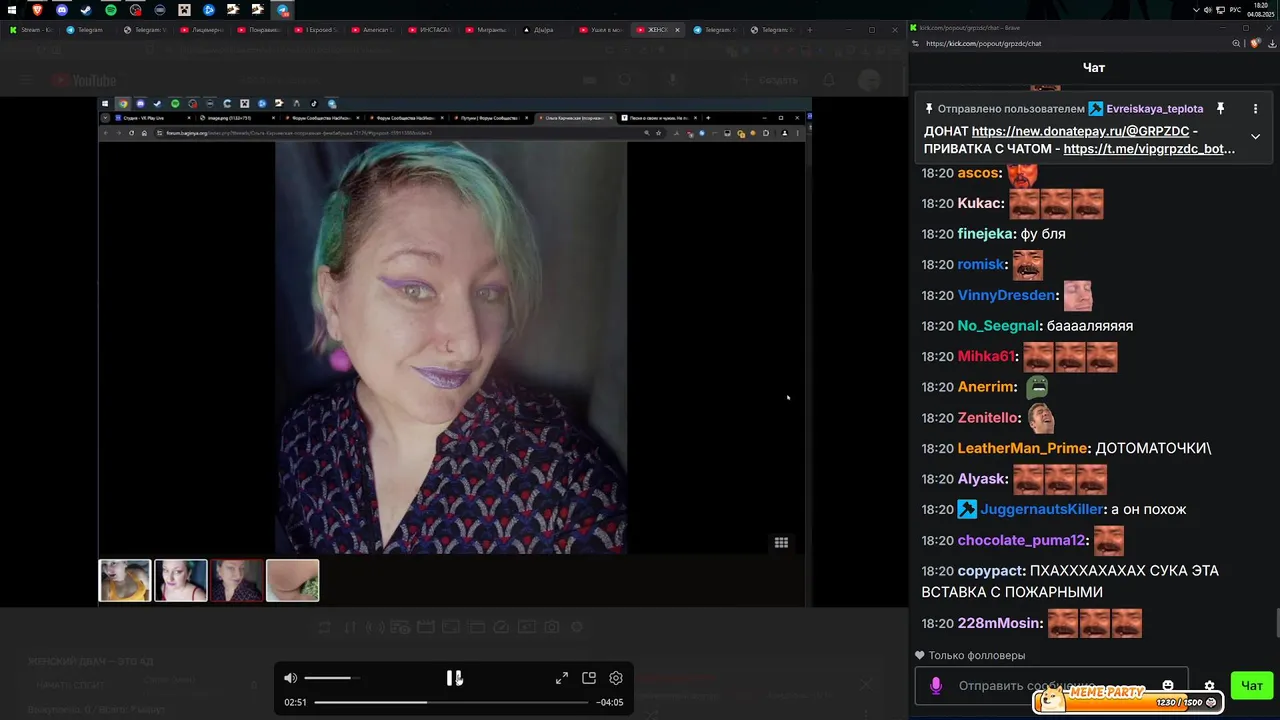
Task: Close the active 'ЖЕНСК' browser tab
Action: [677, 30]
